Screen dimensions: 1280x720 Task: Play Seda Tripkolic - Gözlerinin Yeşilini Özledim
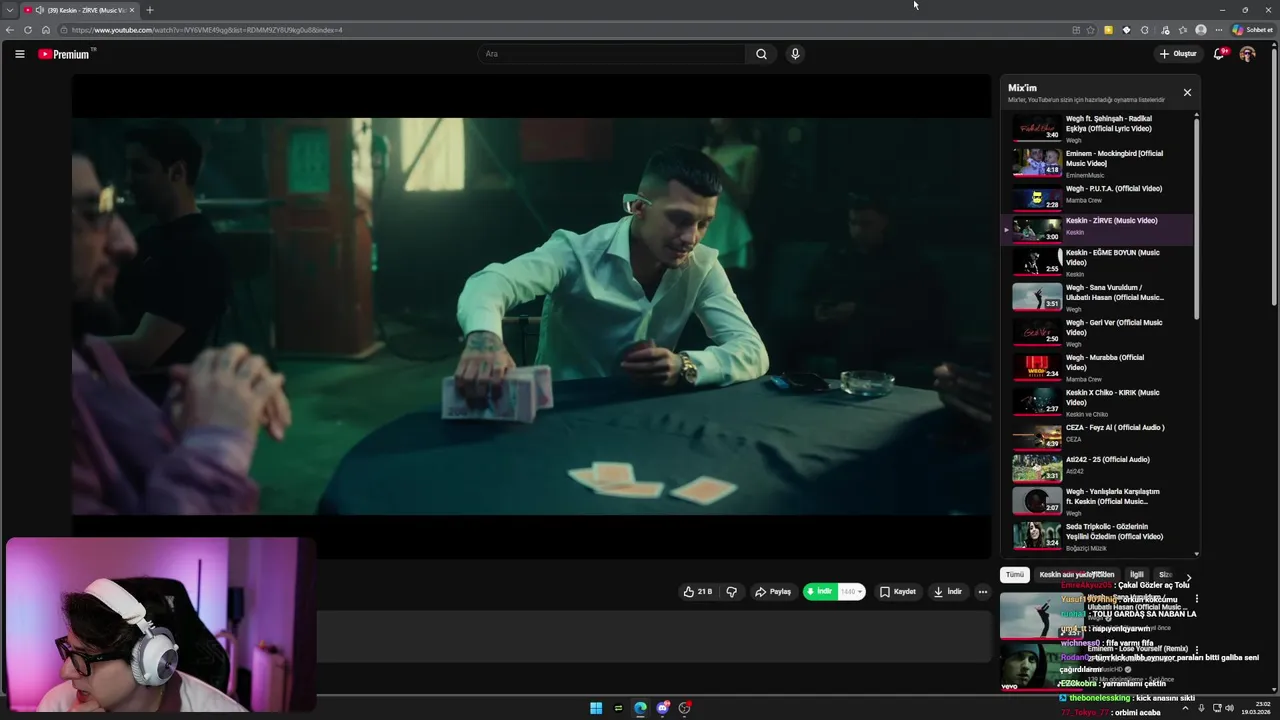1097,536
